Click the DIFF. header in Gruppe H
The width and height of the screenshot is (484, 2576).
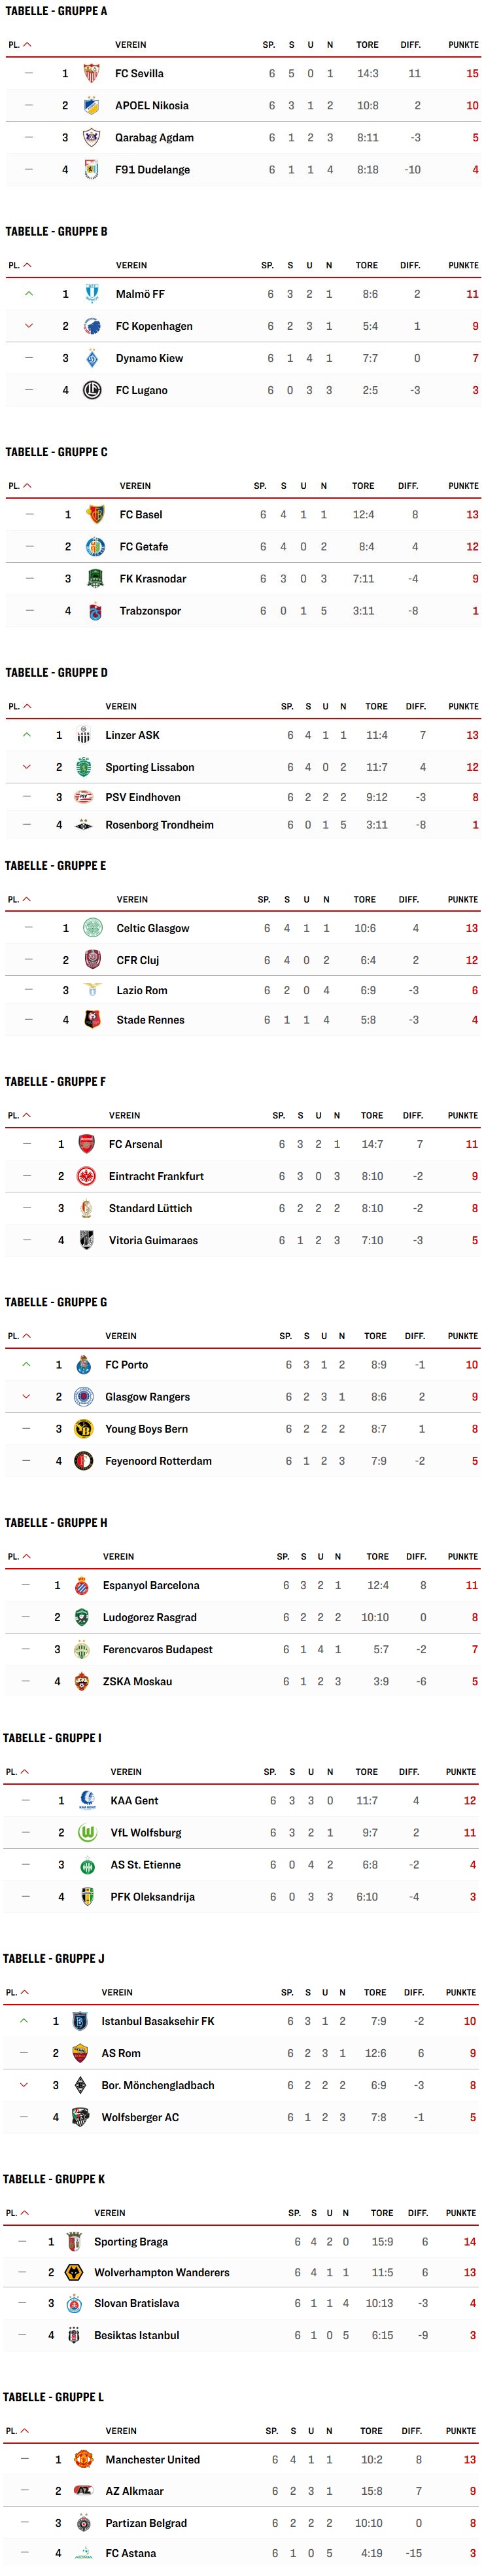[416, 1557]
